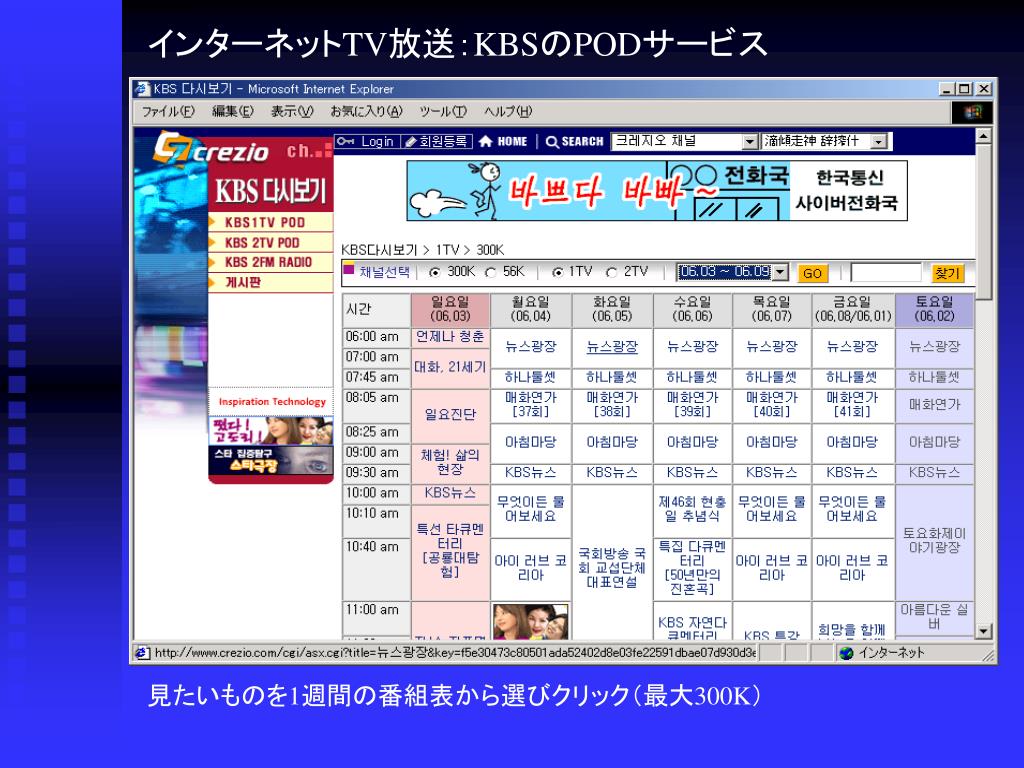
Task: Click the scroll up arrow of the page
Action: [983, 136]
